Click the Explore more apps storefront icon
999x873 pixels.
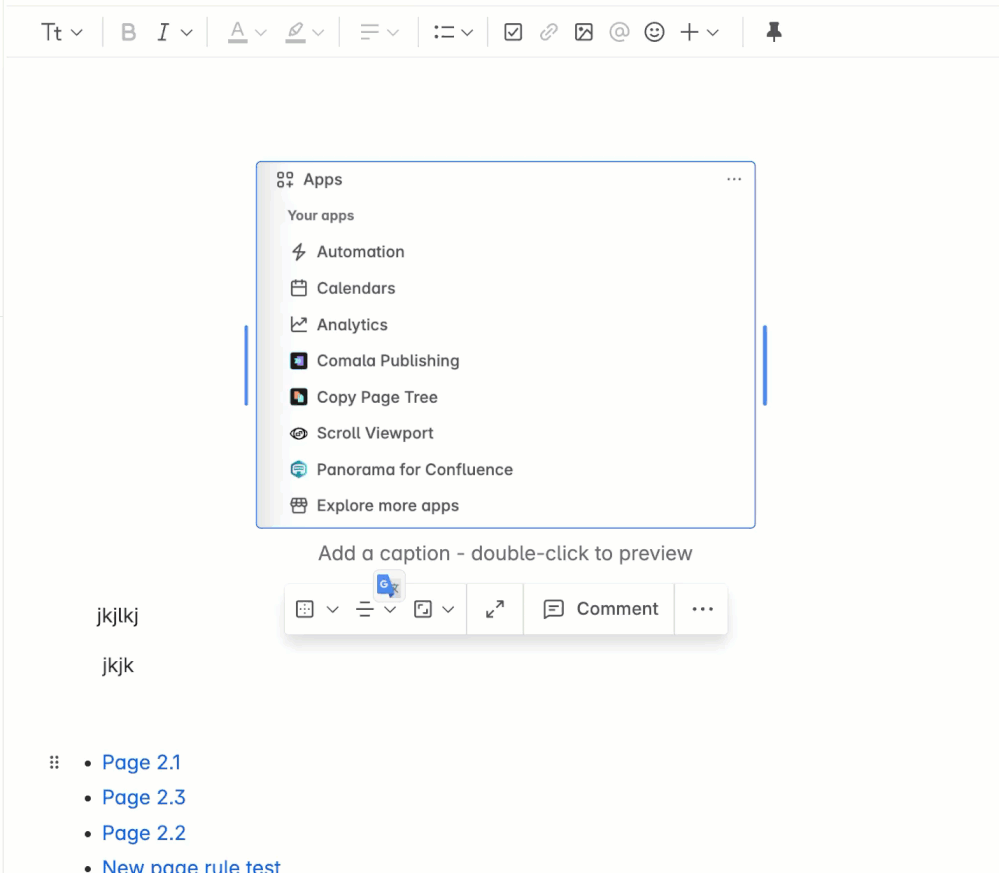click(x=299, y=505)
